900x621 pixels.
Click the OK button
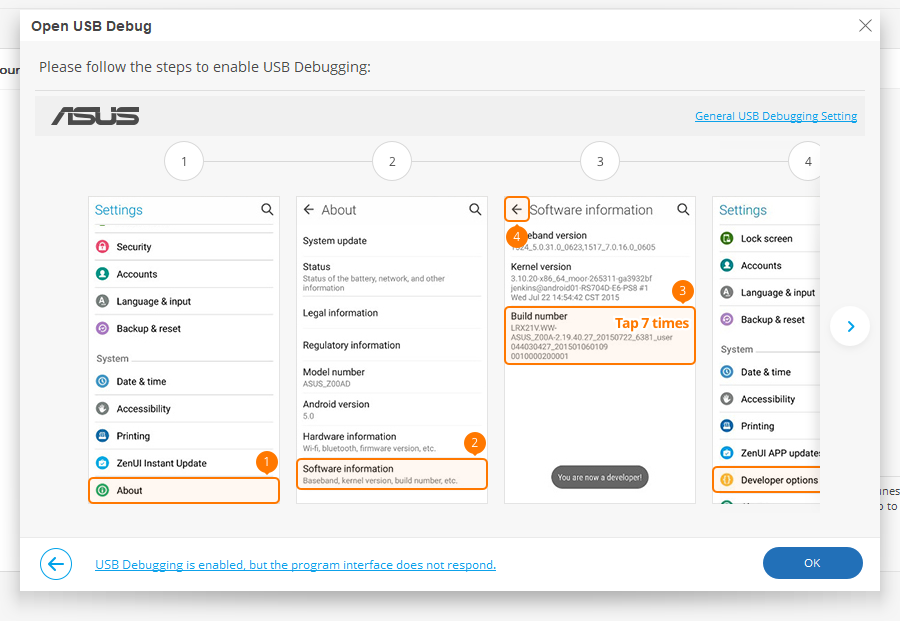point(812,563)
